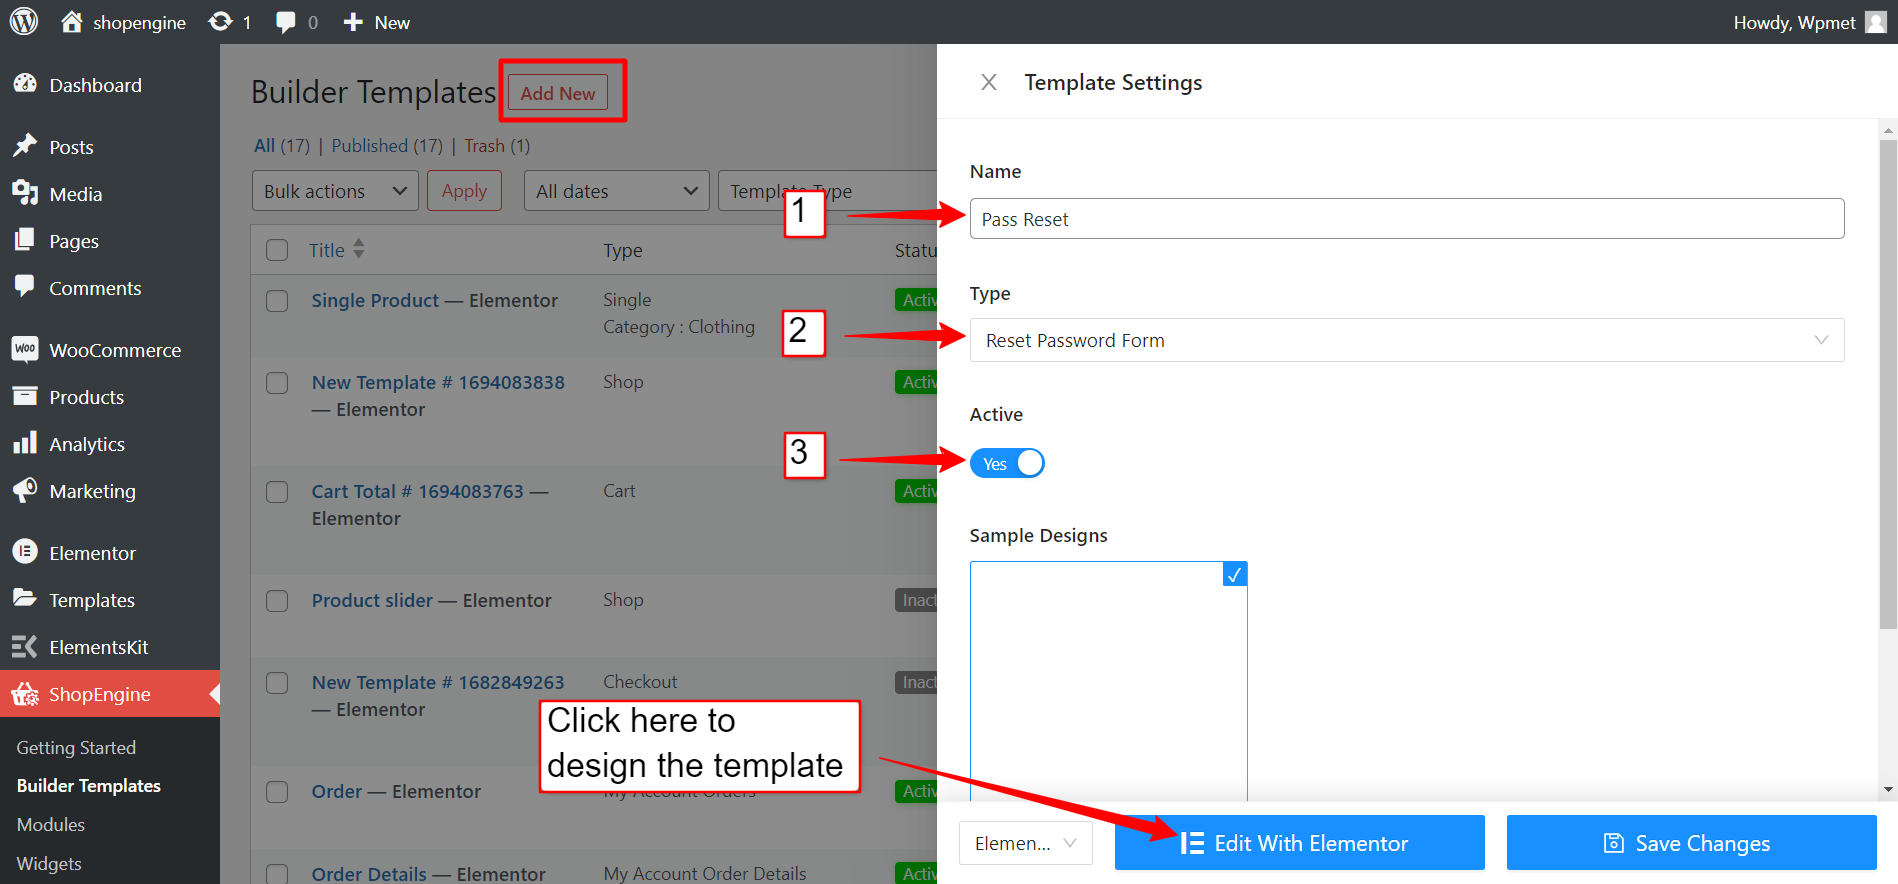
Task: Open WooCommerce menu in sidebar
Action: [x=115, y=350]
